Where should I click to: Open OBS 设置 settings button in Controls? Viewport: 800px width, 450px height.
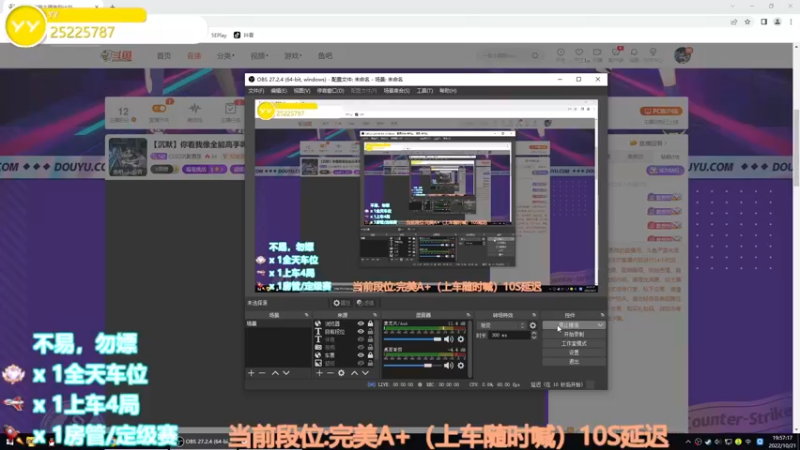click(x=574, y=353)
